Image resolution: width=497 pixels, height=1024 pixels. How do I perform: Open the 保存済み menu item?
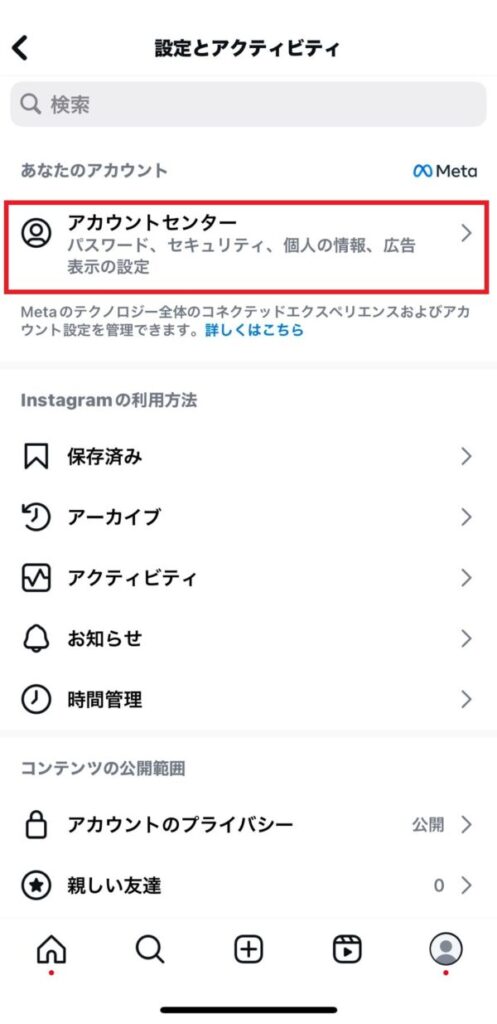(248, 456)
